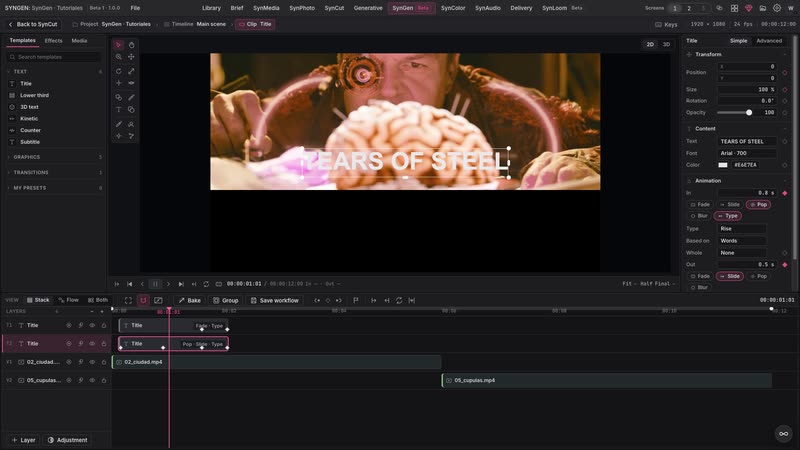
Task: Enable the Fade in-animation option
Action: pos(700,204)
